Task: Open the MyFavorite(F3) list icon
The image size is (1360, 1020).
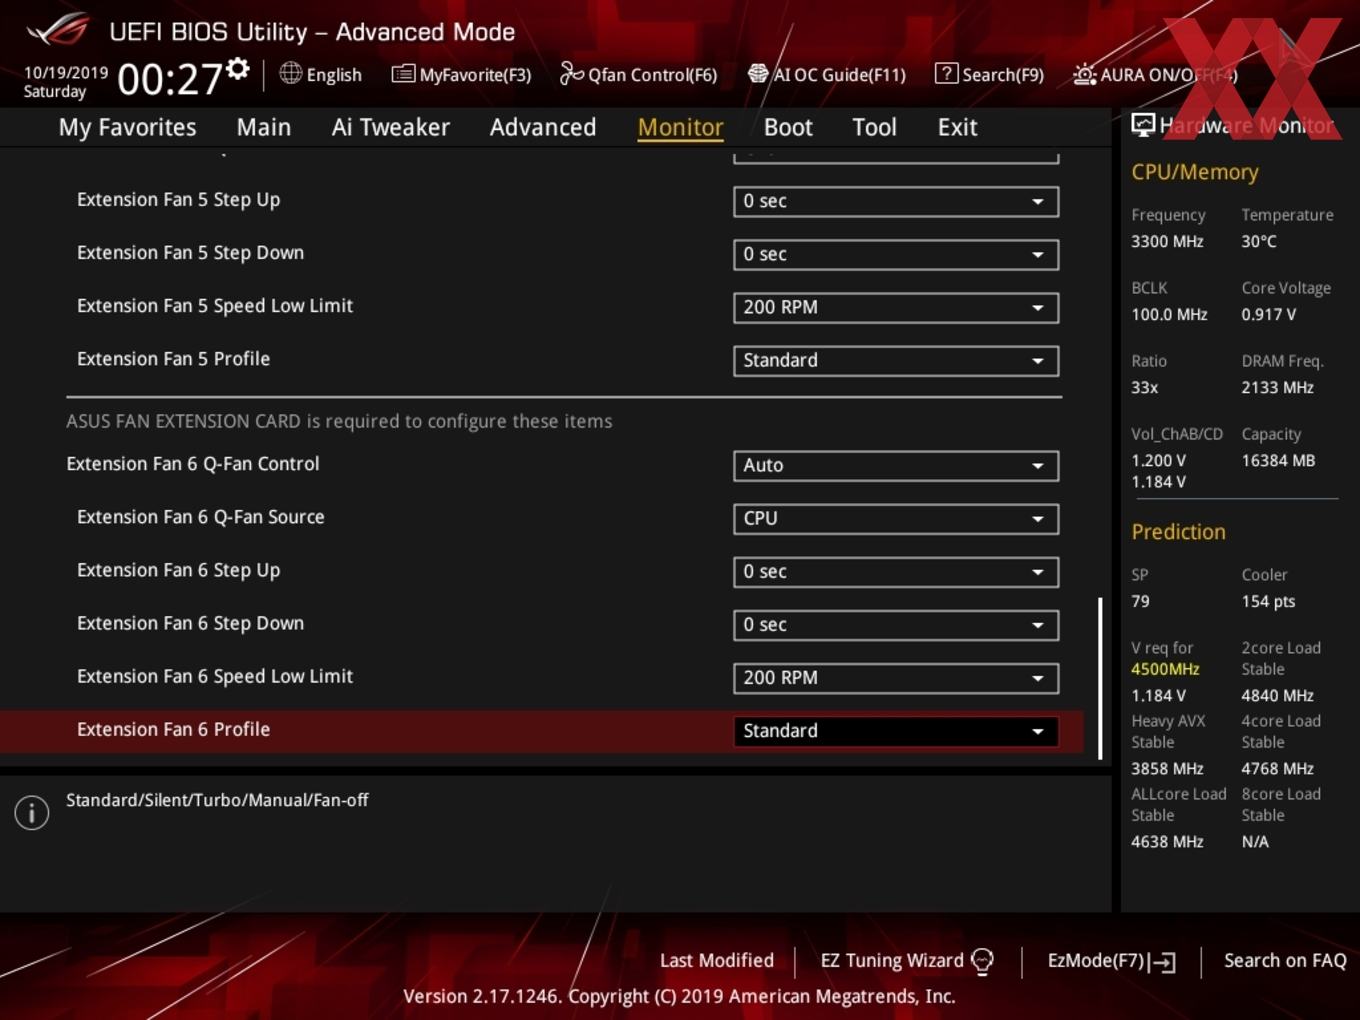Action: click(403, 74)
